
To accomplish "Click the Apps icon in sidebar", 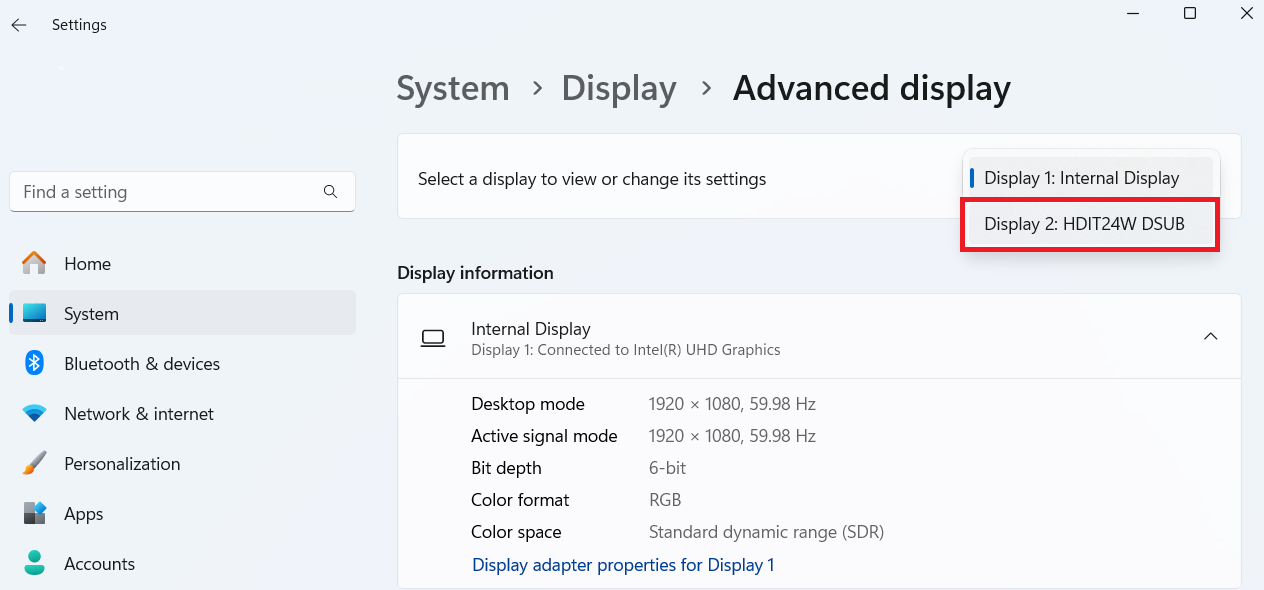I will [34, 513].
